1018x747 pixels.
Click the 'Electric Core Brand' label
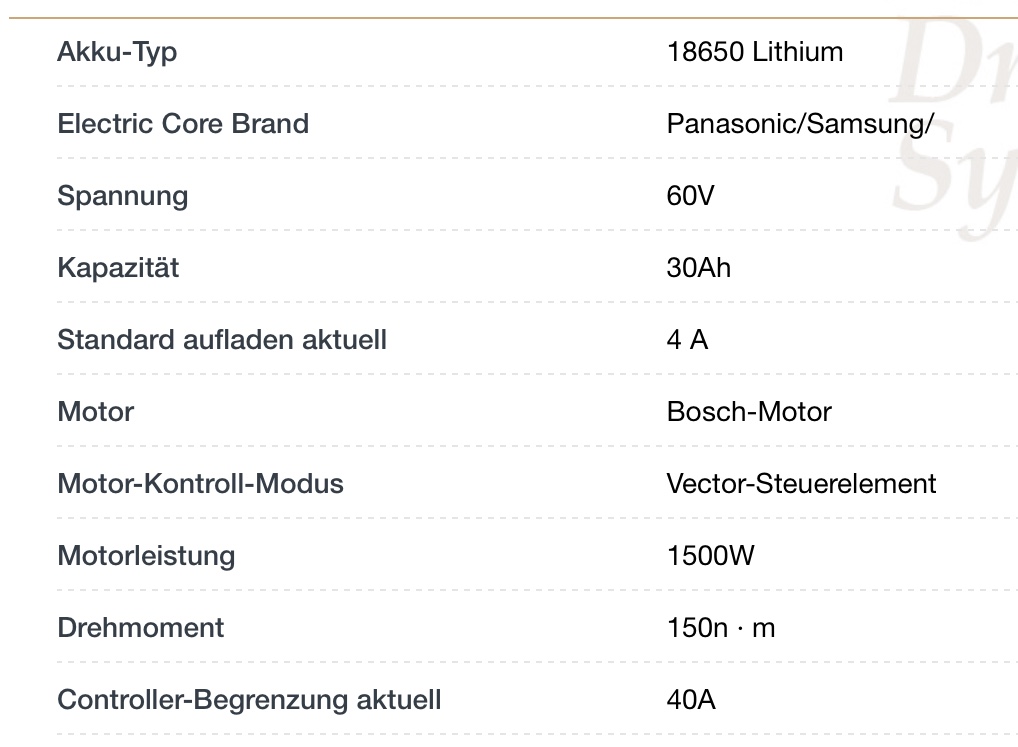(x=183, y=124)
